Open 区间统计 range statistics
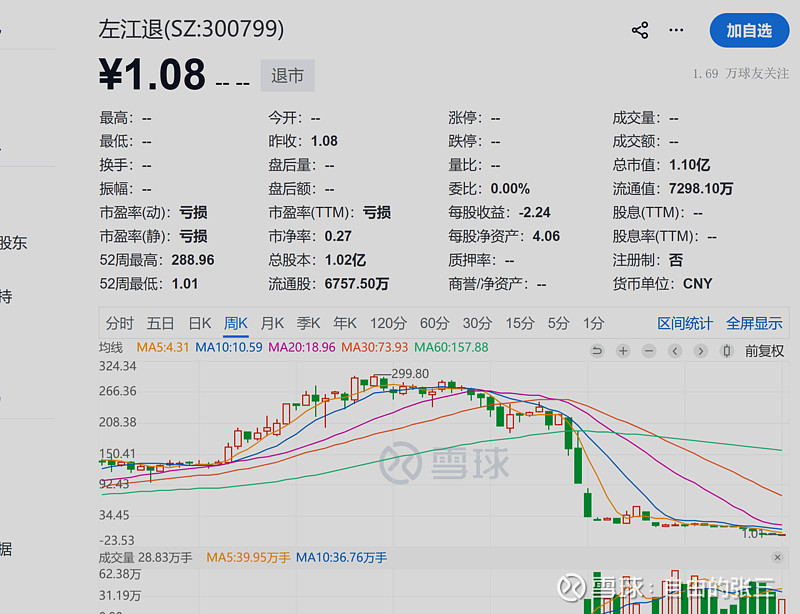 coord(685,323)
